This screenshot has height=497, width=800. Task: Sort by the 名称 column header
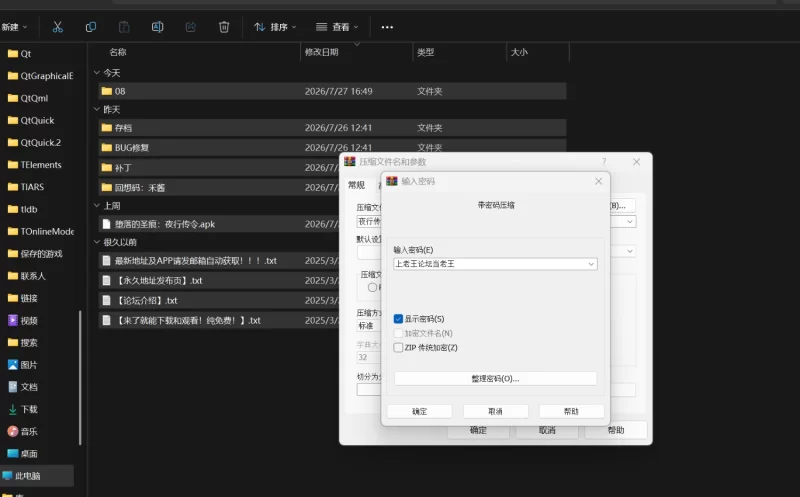pyautogui.click(x=118, y=52)
